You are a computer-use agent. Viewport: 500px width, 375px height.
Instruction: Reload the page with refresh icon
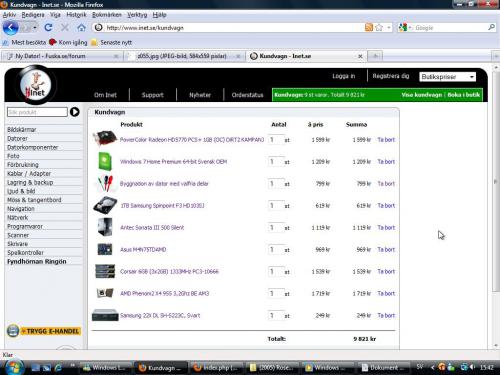tap(48, 28)
